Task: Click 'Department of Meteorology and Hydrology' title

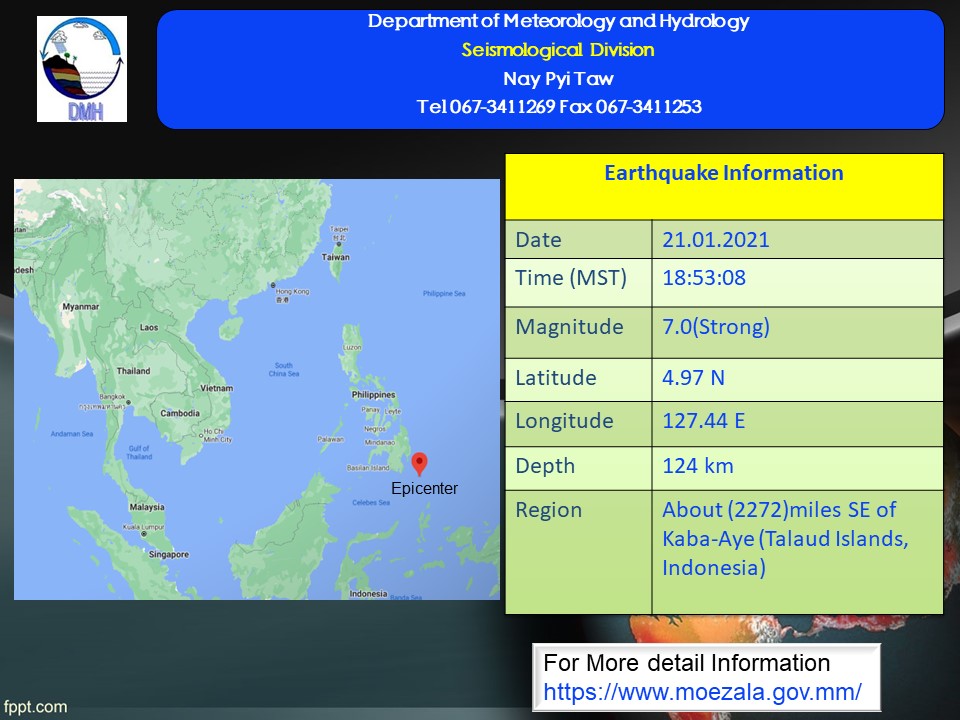Action: tap(558, 21)
